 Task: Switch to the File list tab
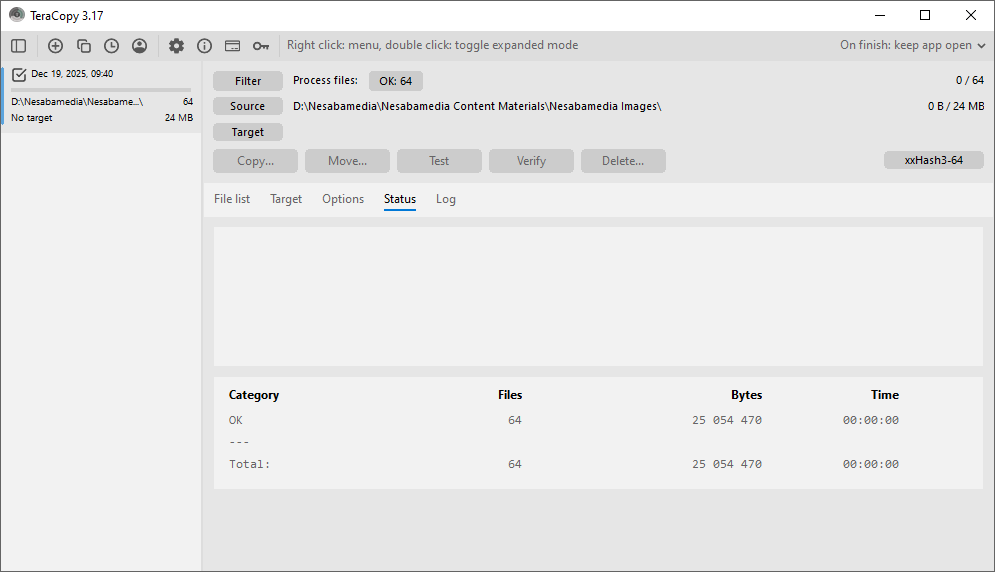click(232, 199)
